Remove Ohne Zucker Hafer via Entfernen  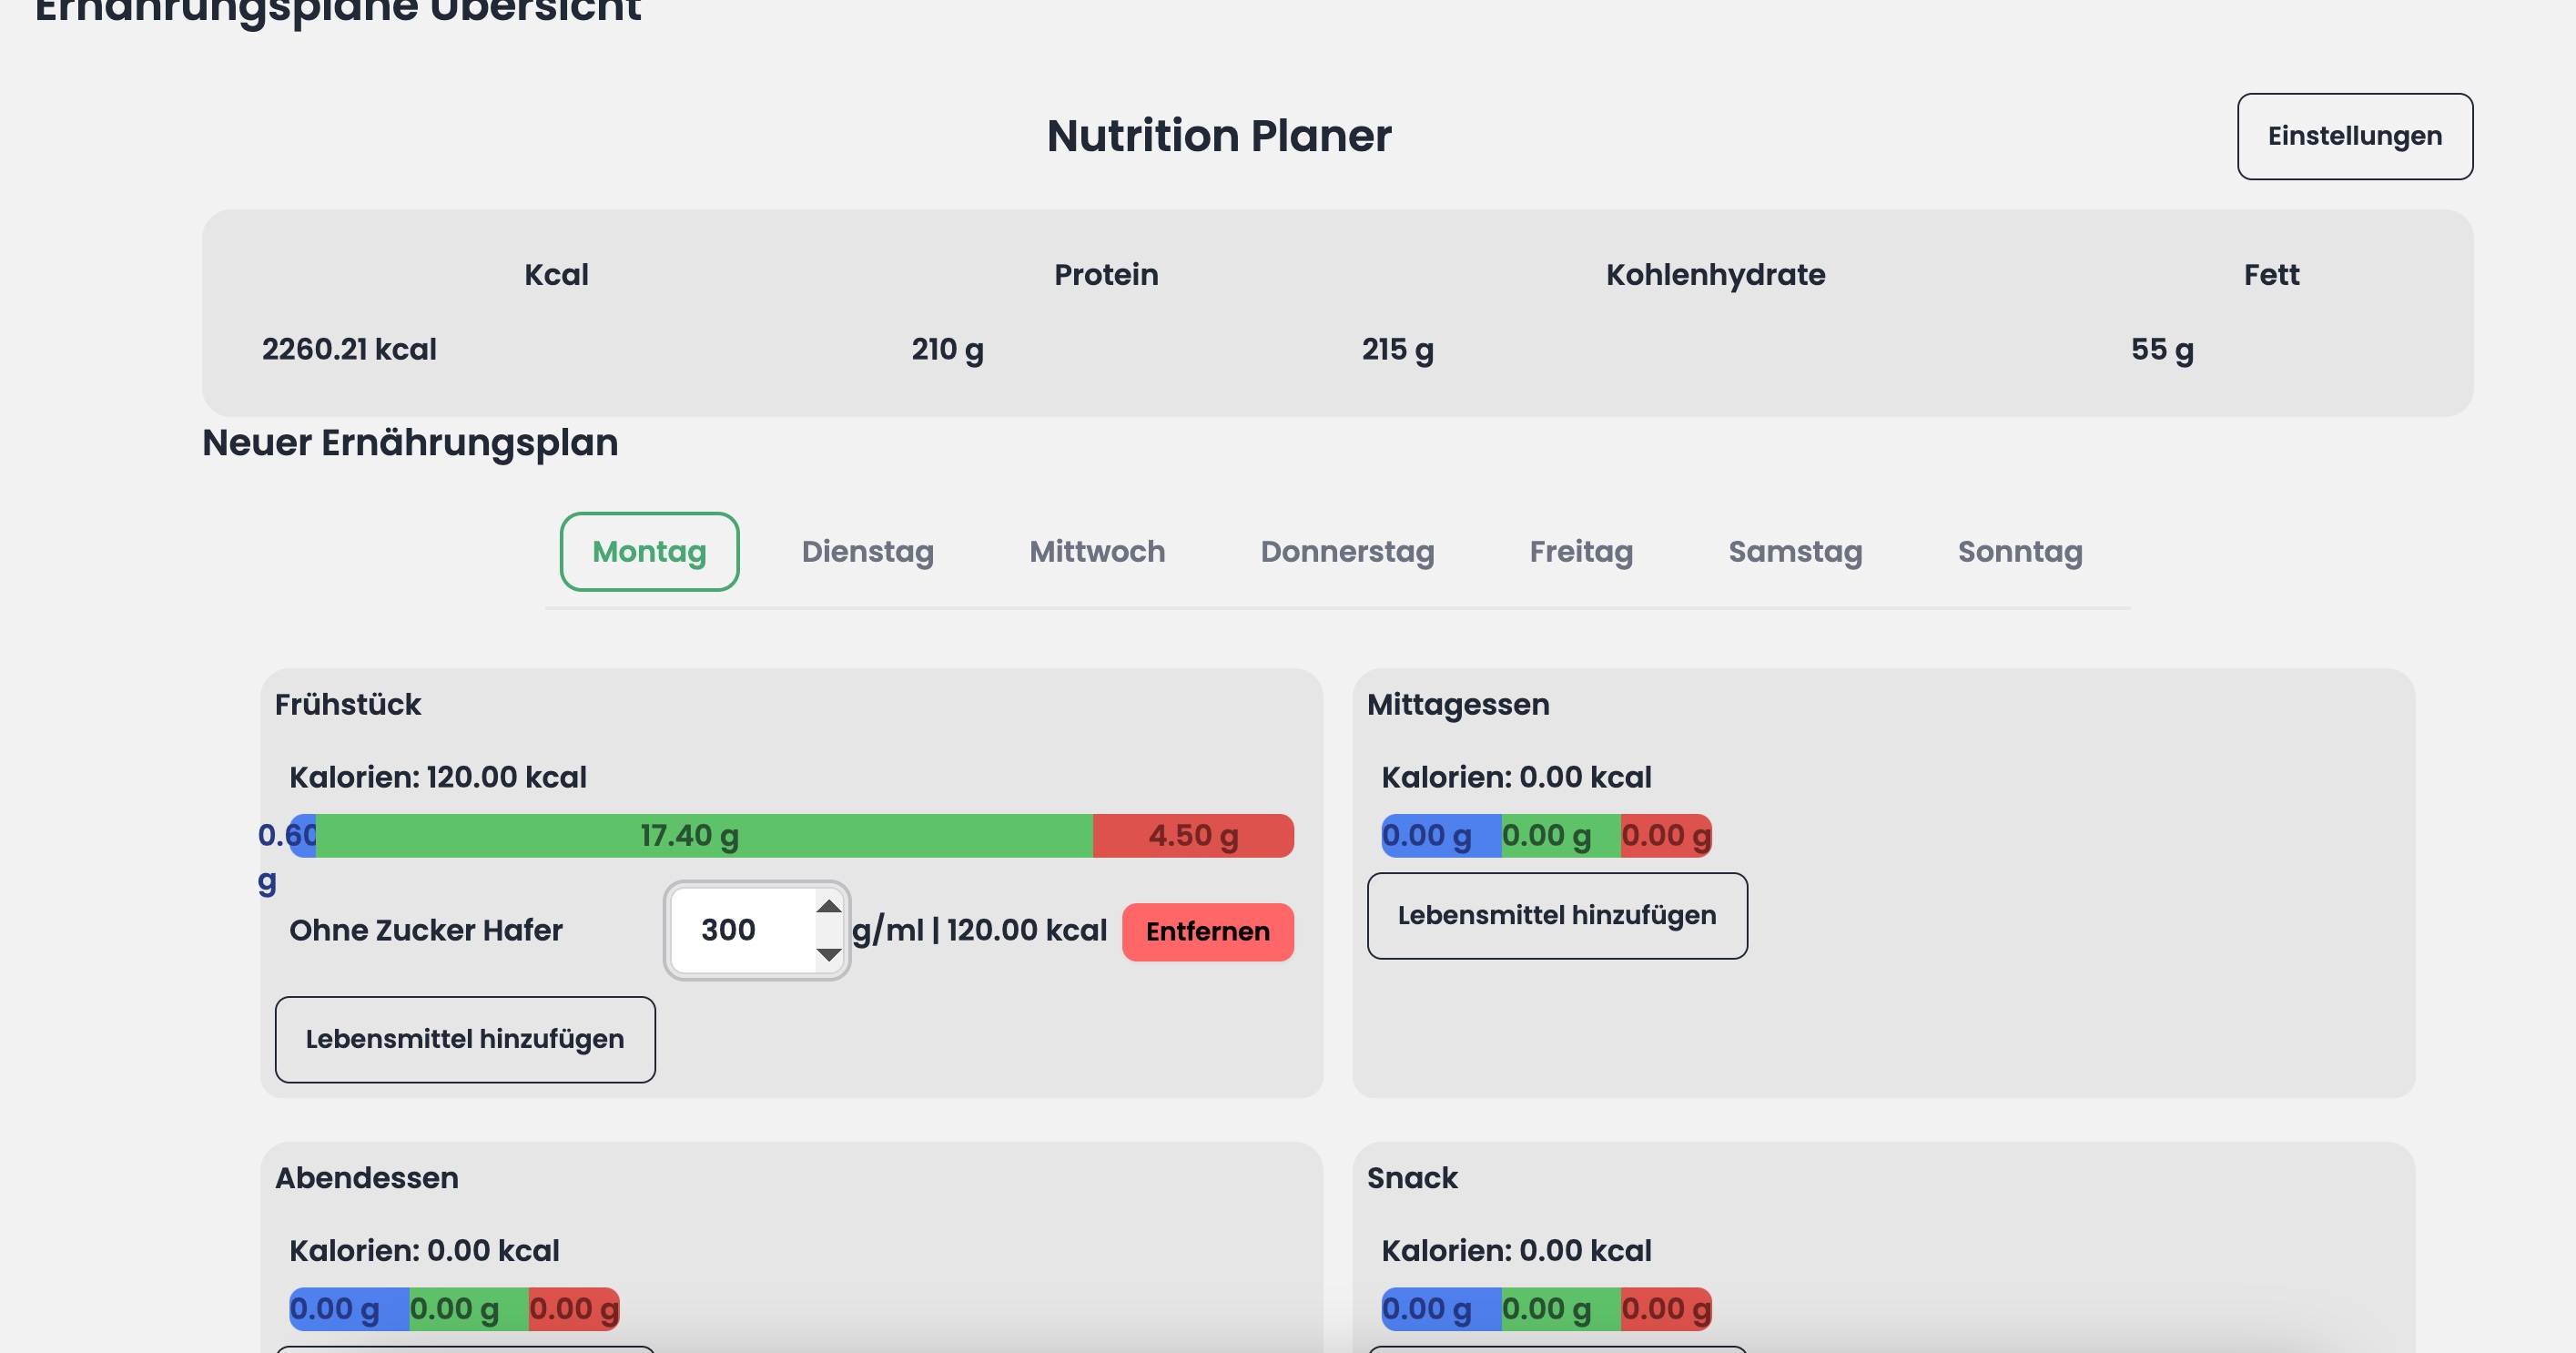pyautogui.click(x=1207, y=931)
